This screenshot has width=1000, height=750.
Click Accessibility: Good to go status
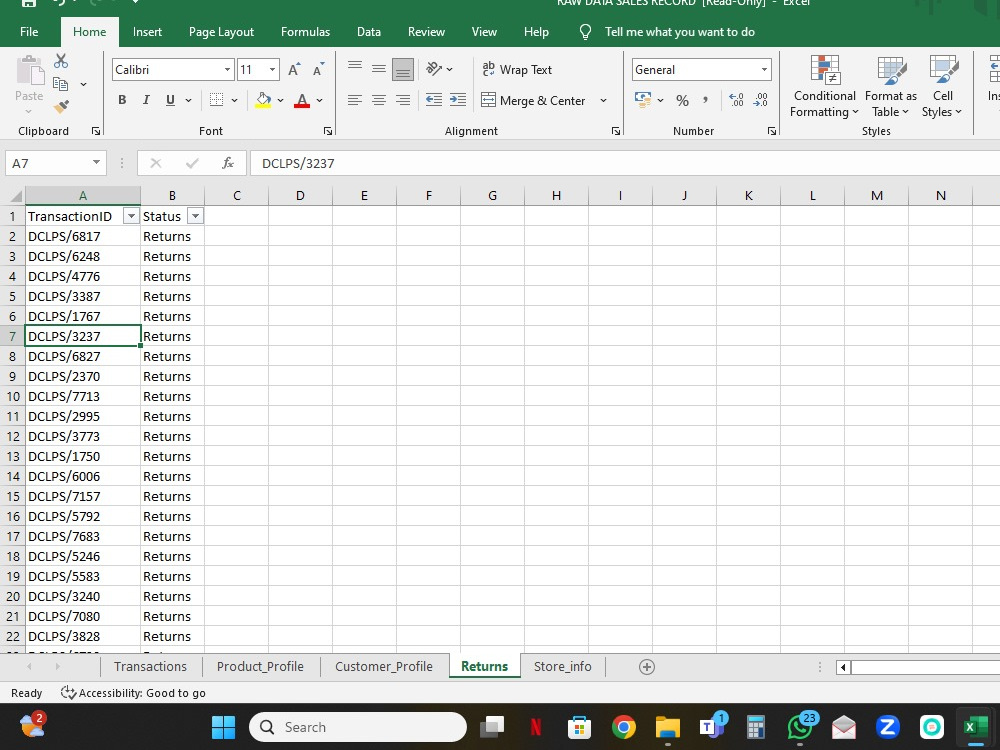pos(133,693)
